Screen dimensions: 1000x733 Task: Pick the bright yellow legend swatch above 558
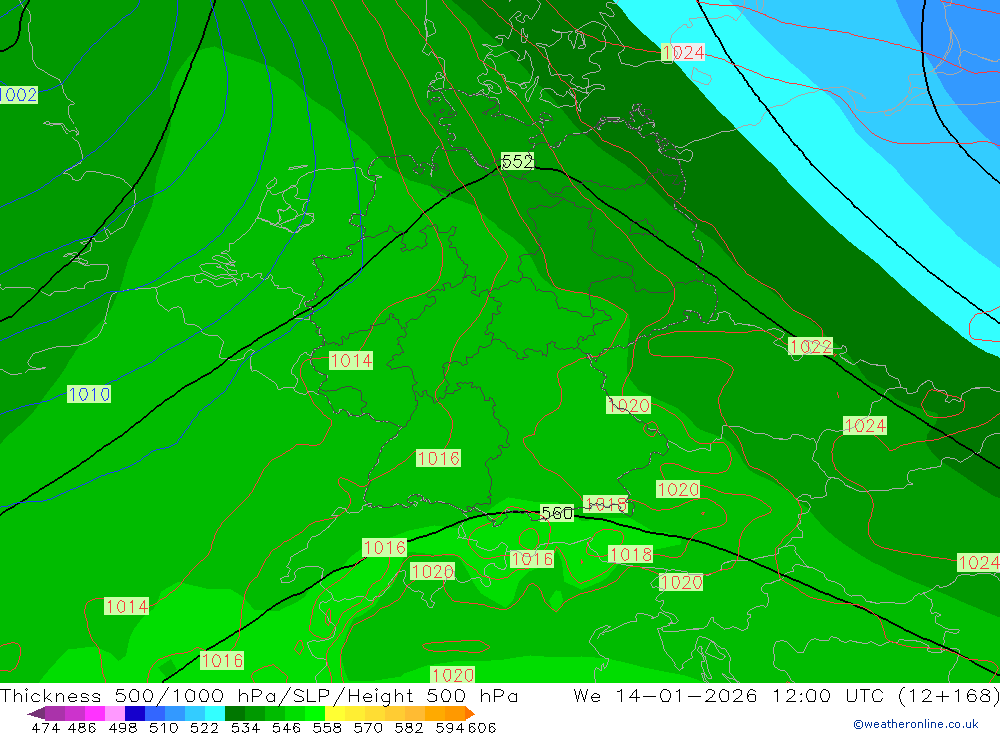pyautogui.click(x=335, y=713)
